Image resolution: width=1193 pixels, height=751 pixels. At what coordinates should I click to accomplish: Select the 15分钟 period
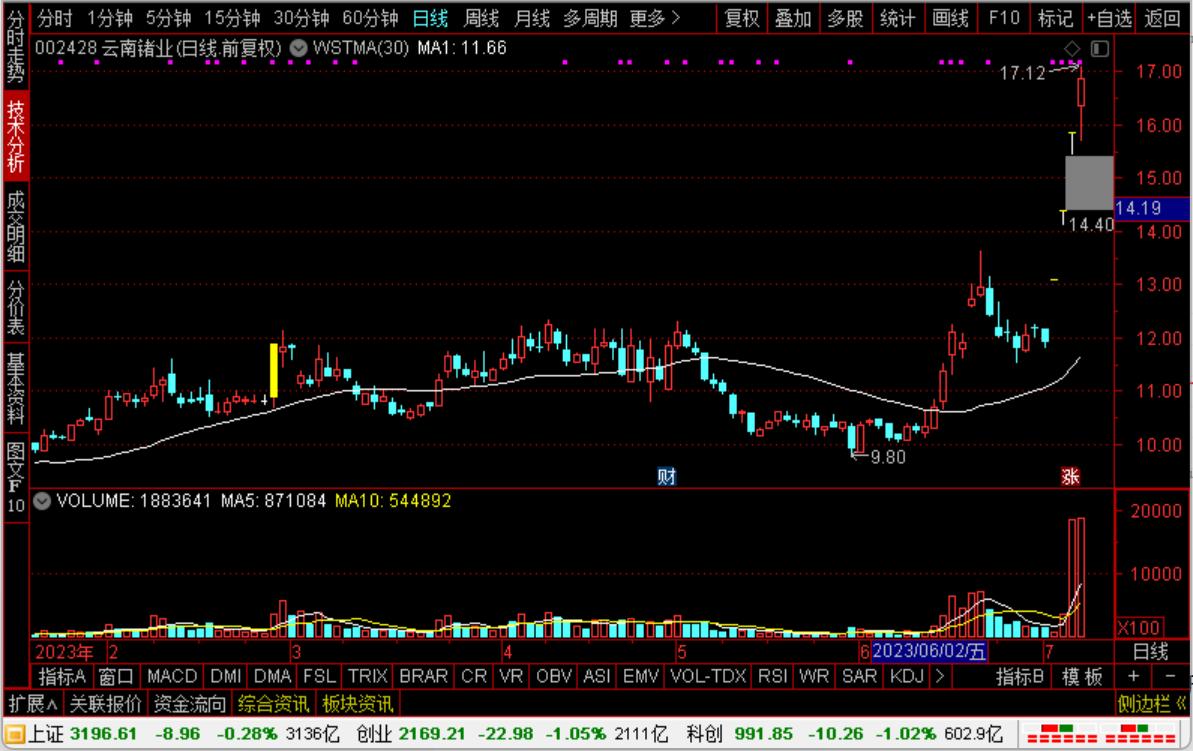(x=232, y=18)
